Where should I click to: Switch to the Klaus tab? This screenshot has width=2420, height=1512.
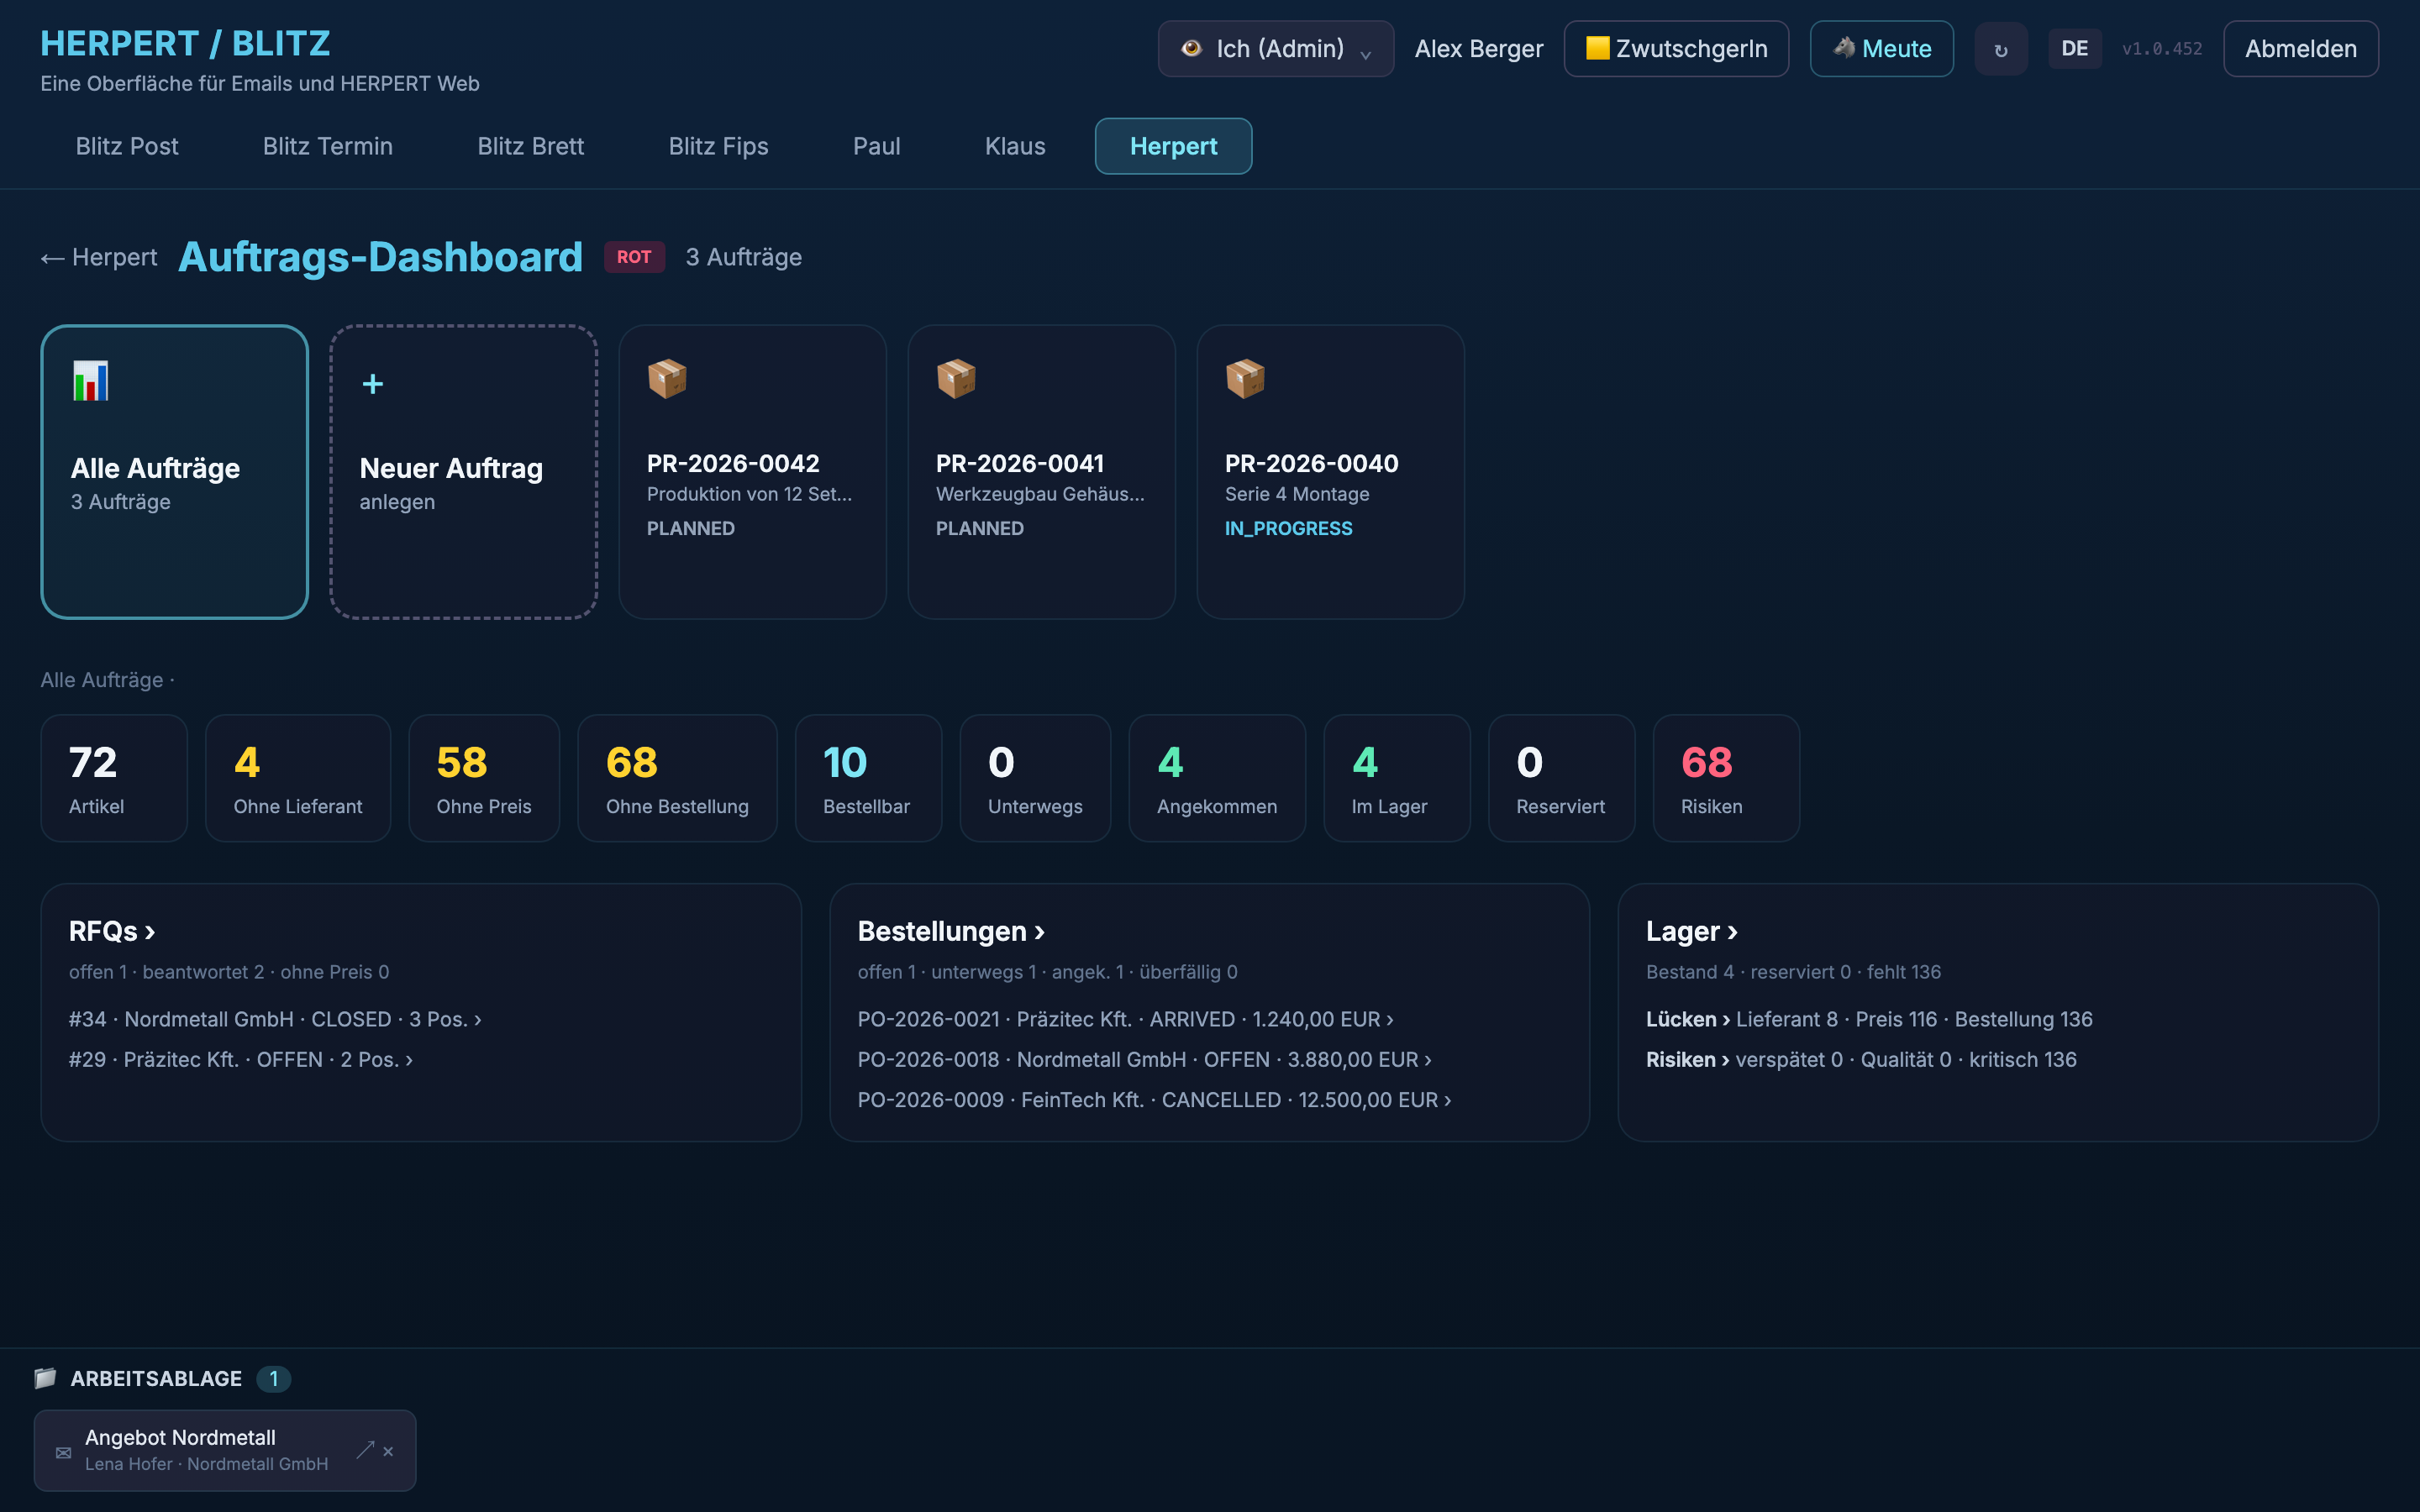(1015, 146)
